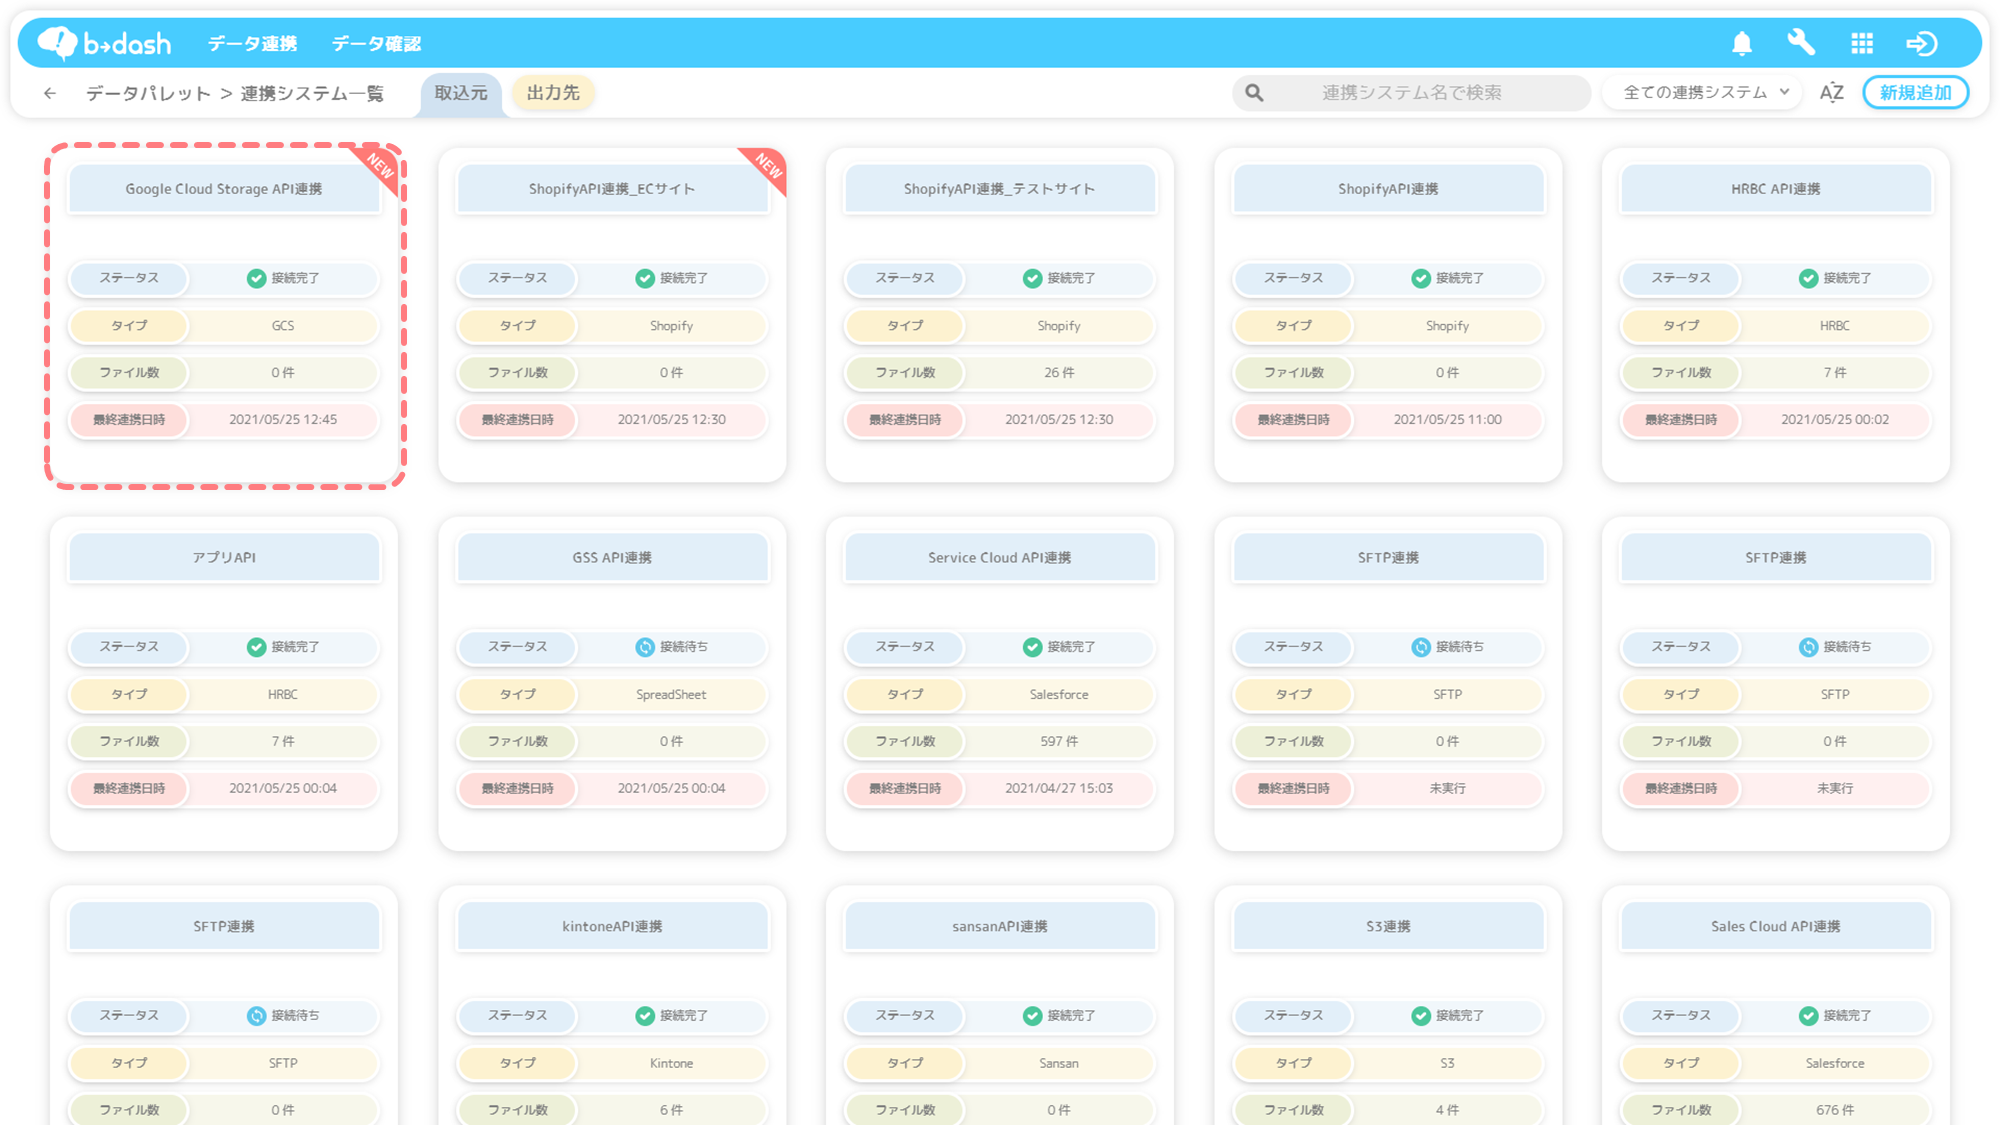This screenshot has height=1125, width=2000.
Task: Click the status check icon on S3連携 card
Action: coord(1421,1016)
